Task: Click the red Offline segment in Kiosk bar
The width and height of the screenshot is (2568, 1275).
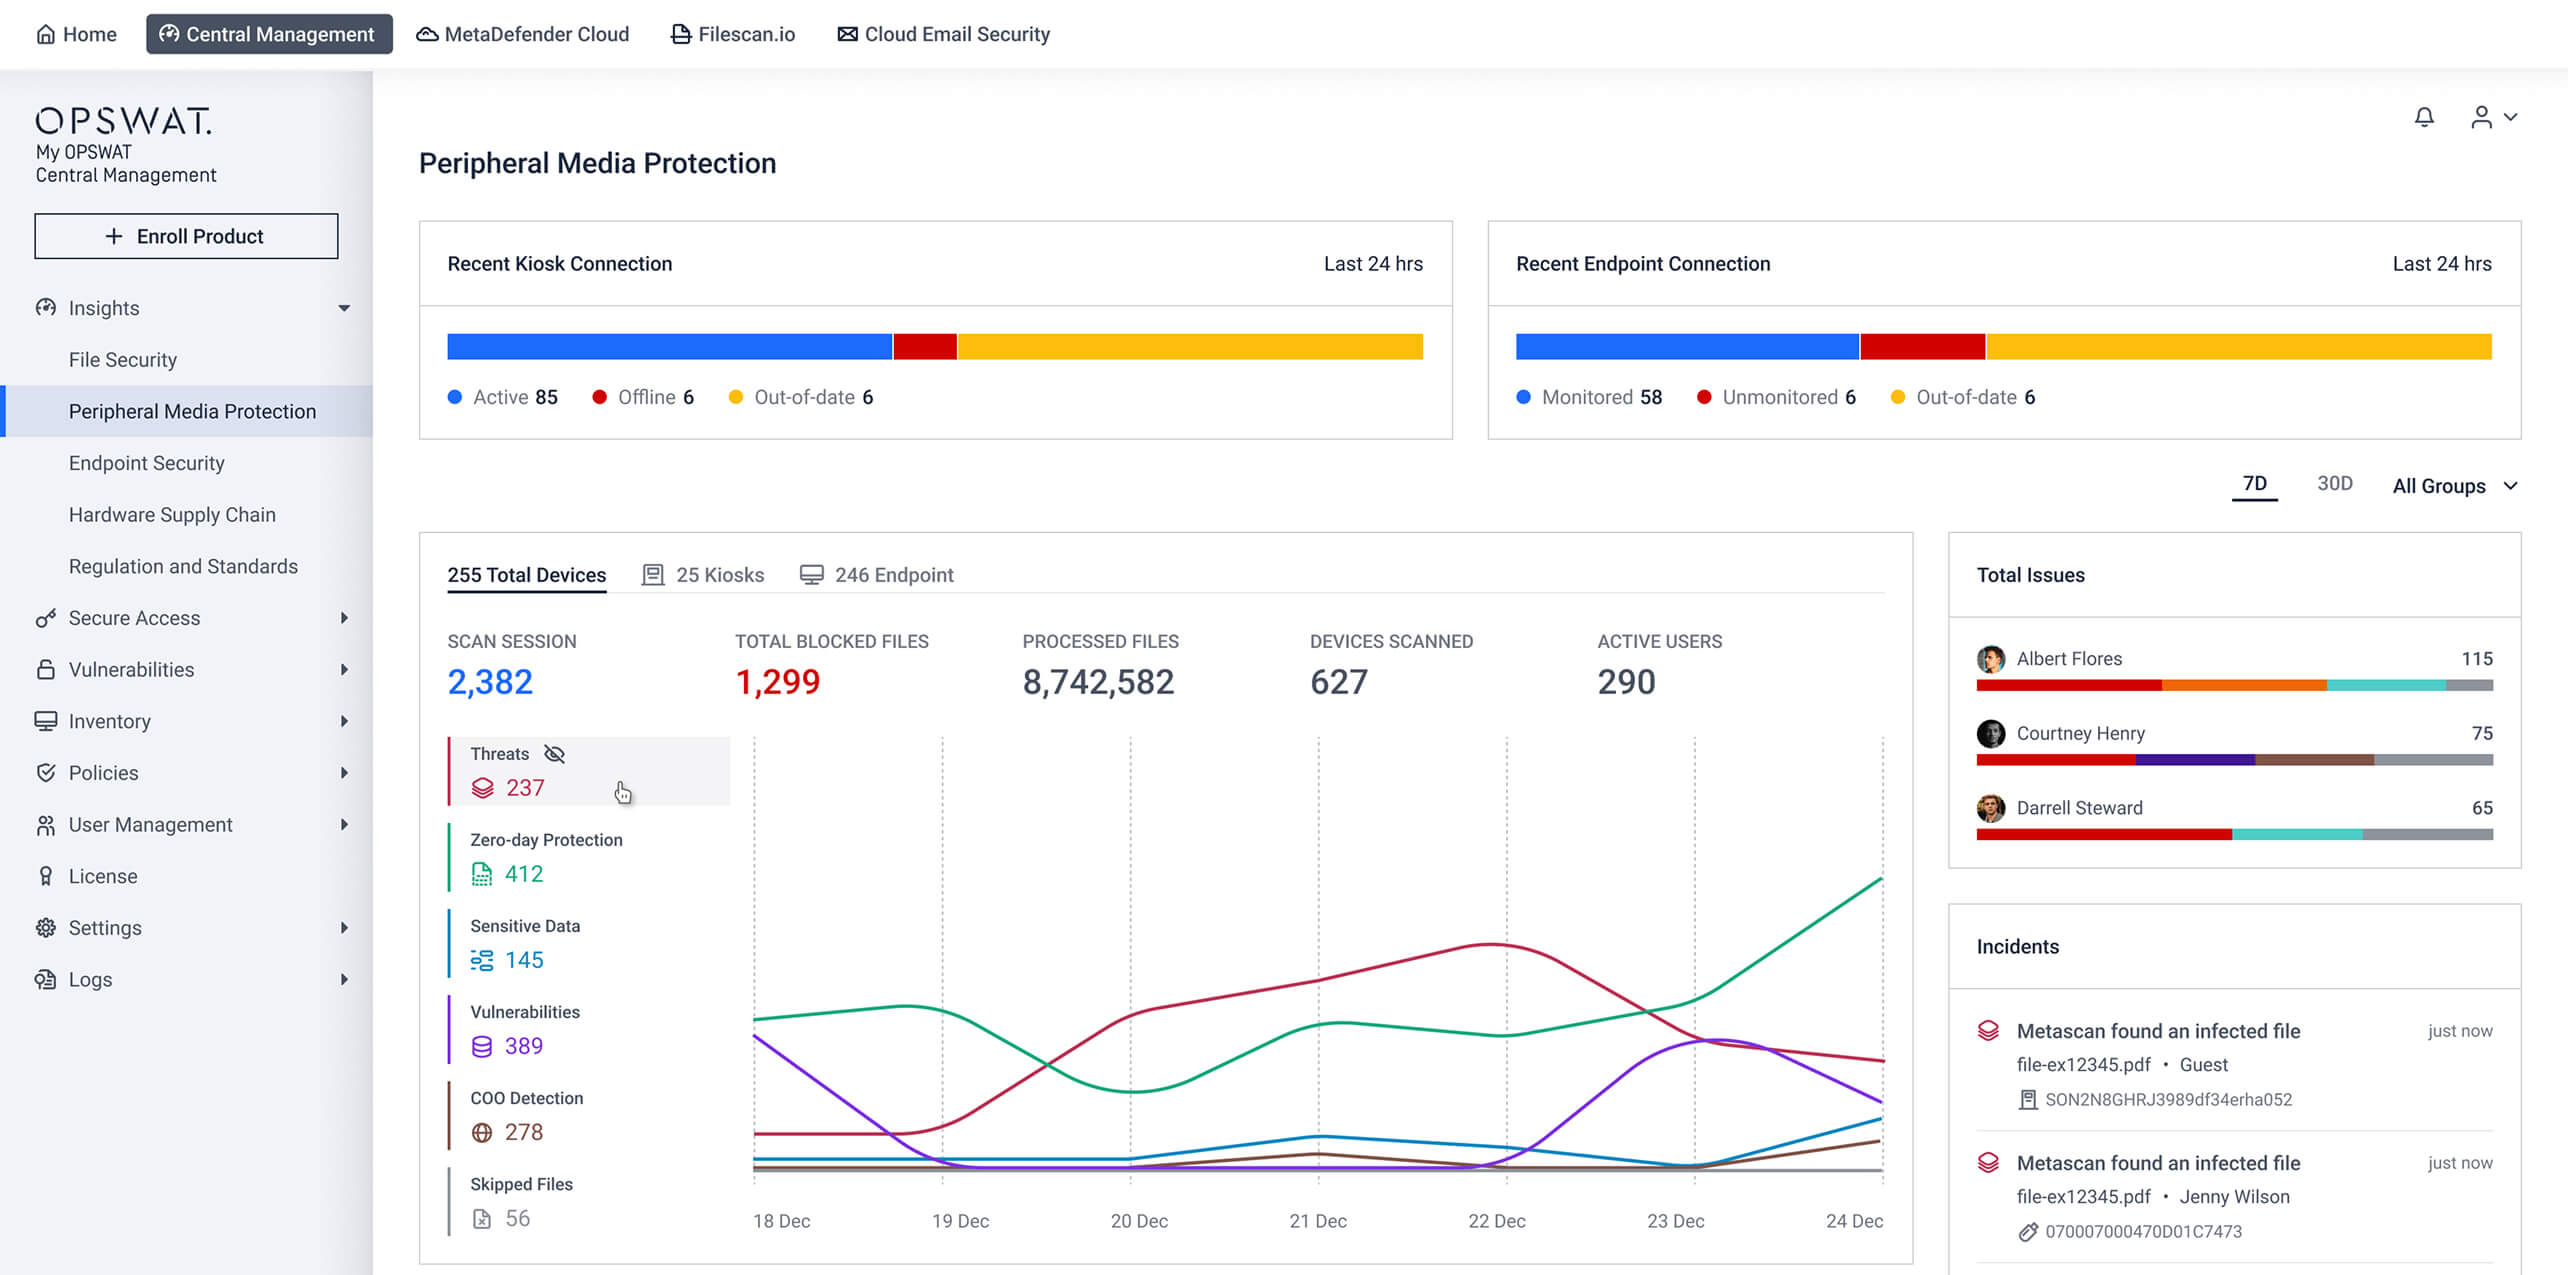Action: point(924,347)
